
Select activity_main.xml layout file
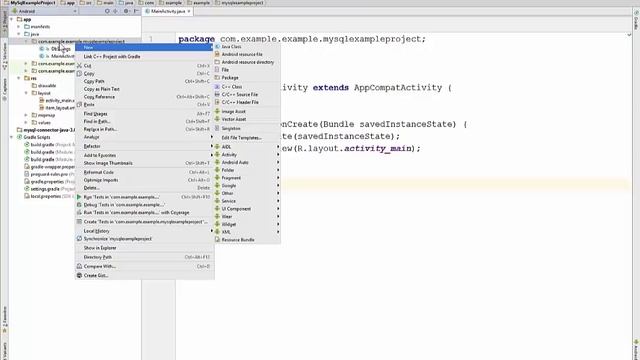pos(56,100)
